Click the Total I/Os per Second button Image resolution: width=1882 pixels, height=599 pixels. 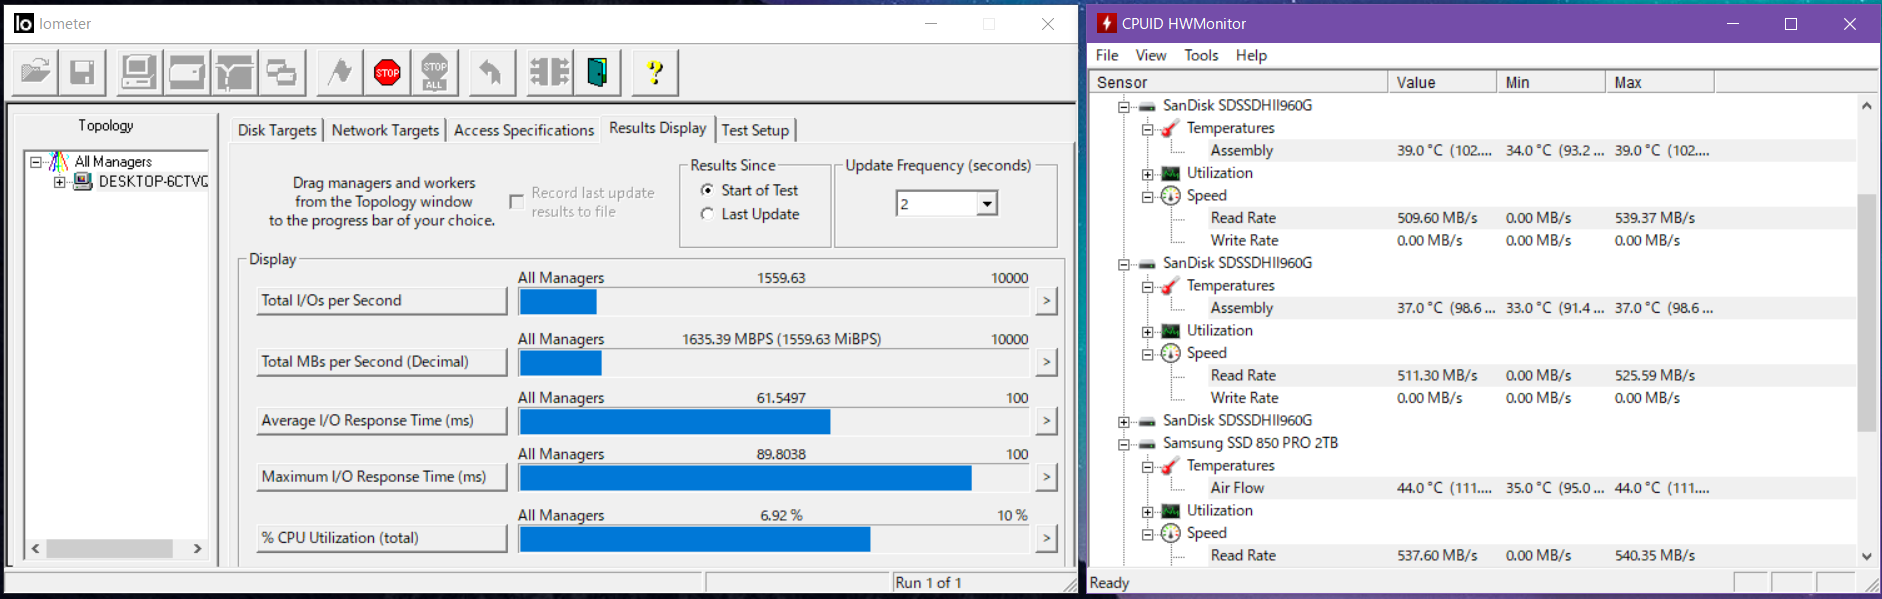coord(382,301)
